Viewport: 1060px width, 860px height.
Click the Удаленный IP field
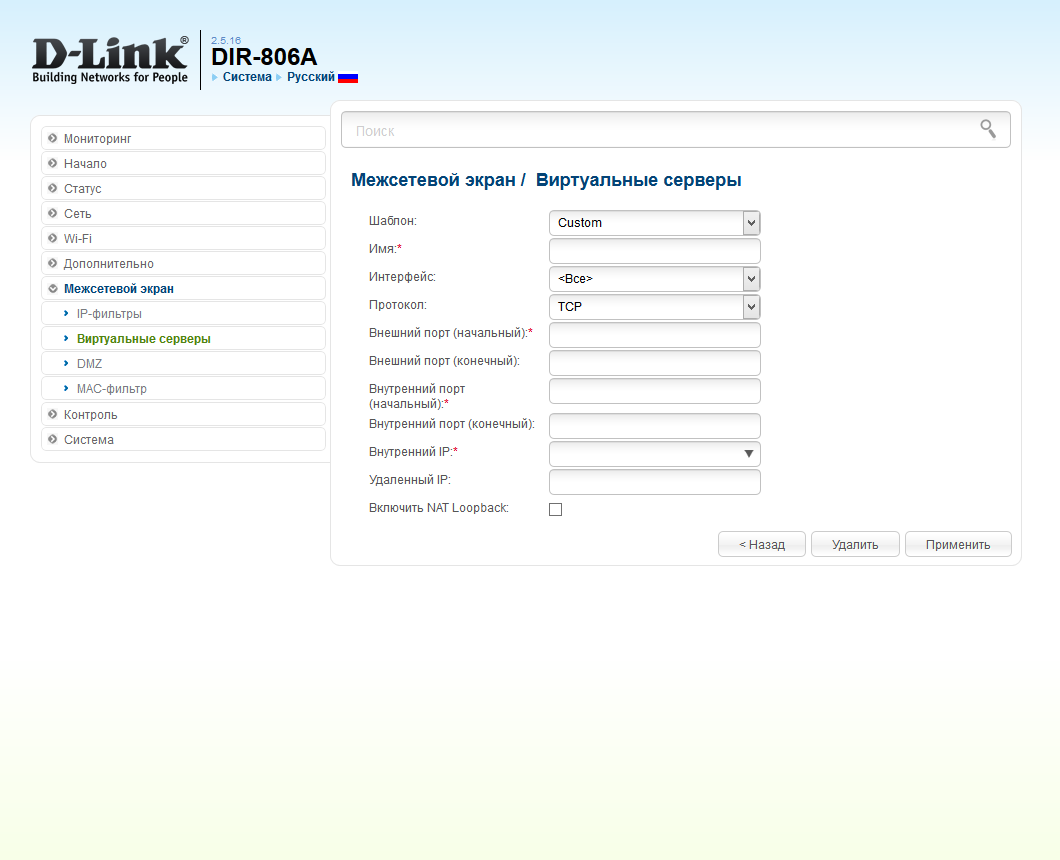654,482
